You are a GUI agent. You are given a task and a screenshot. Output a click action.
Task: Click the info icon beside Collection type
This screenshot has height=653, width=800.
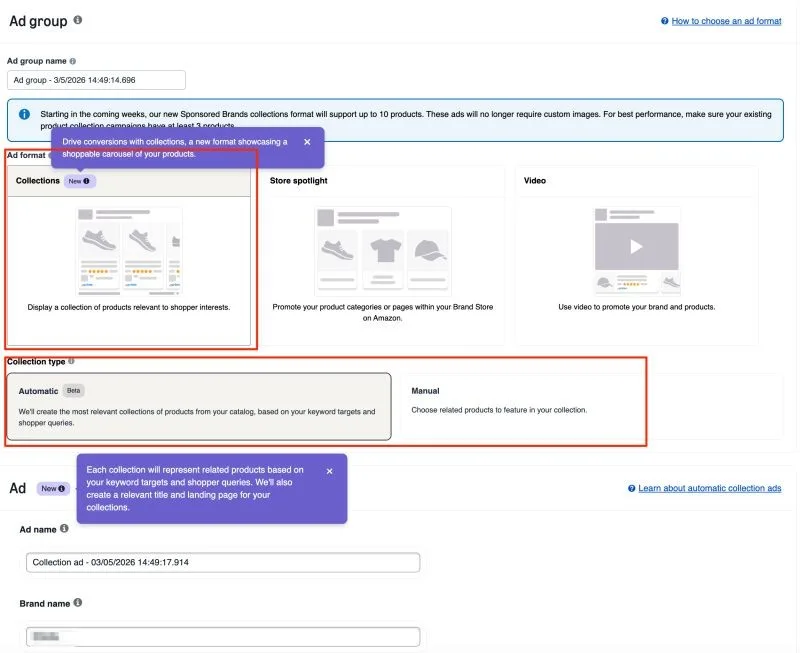(x=71, y=361)
